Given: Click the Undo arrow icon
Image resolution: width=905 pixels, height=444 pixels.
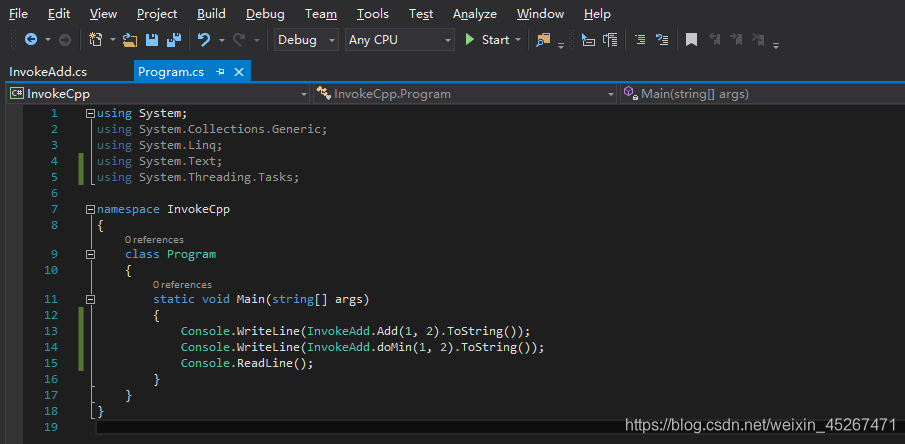Looking at the screenshot, I should click(204, 40).
